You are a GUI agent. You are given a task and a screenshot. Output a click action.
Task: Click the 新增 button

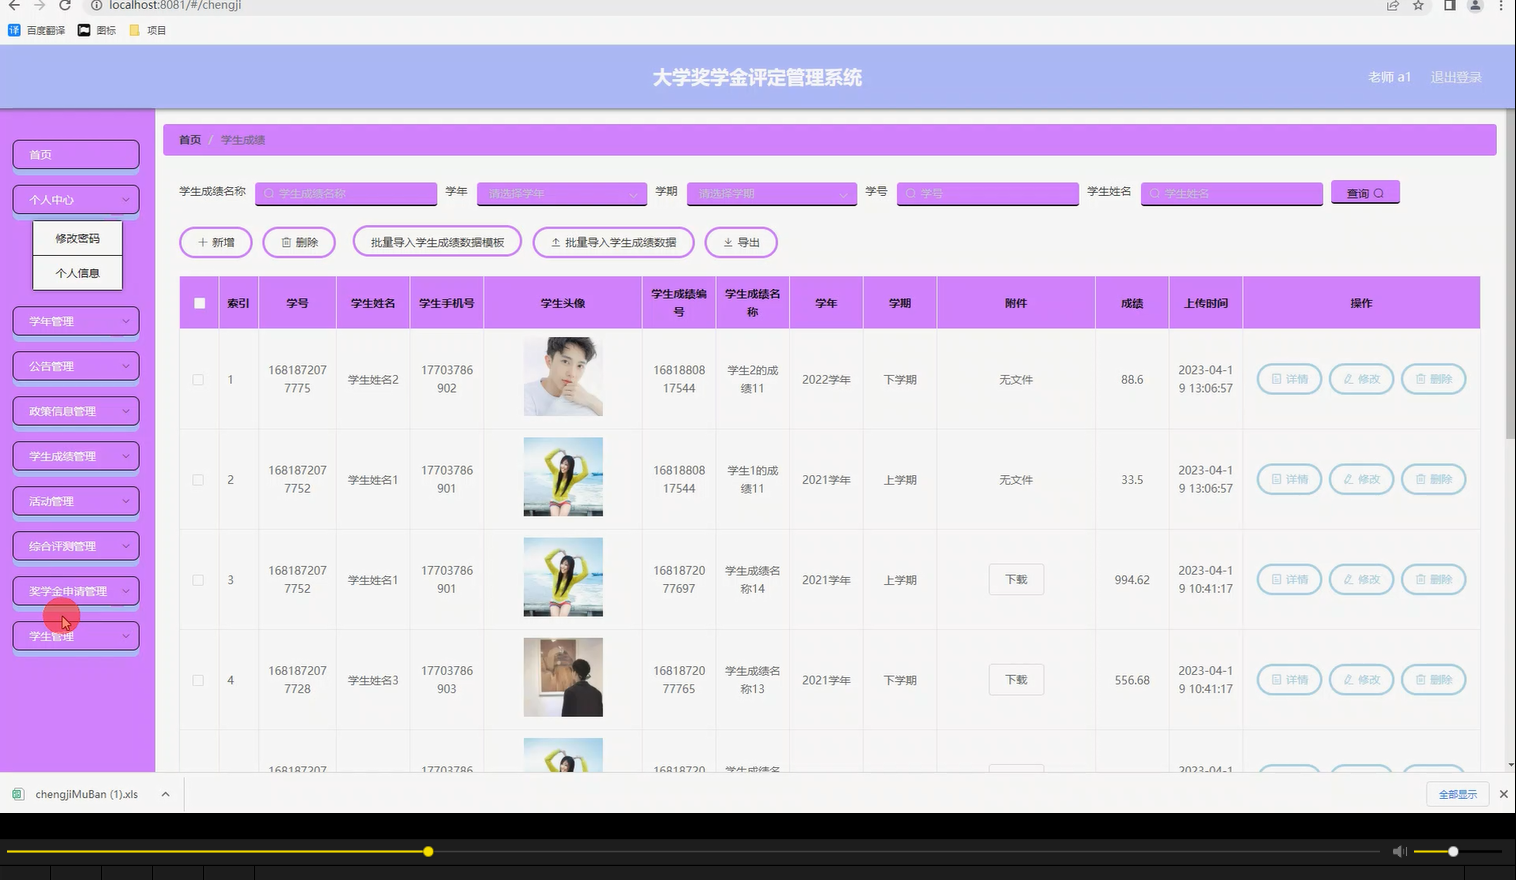pos(216,242)
